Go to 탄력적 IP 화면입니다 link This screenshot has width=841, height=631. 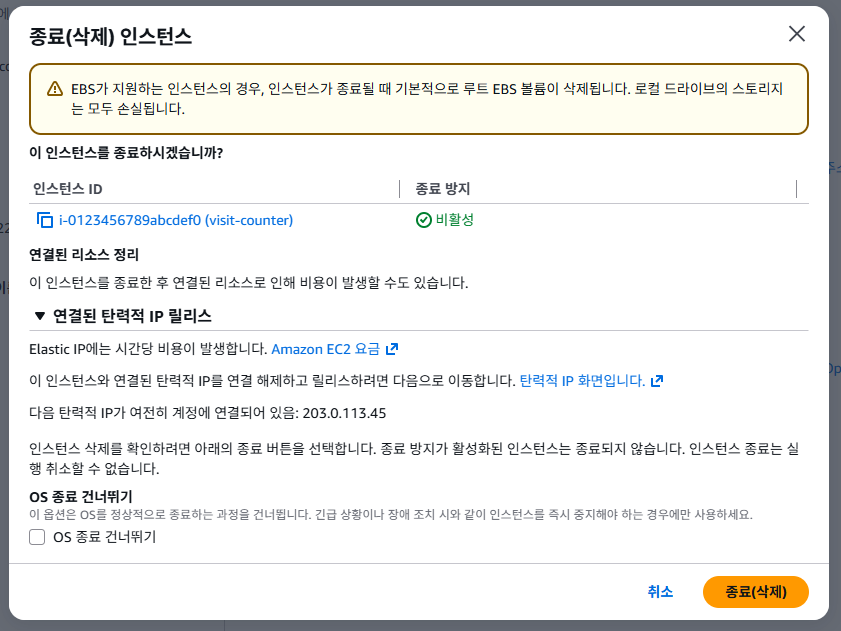(582, 381)
